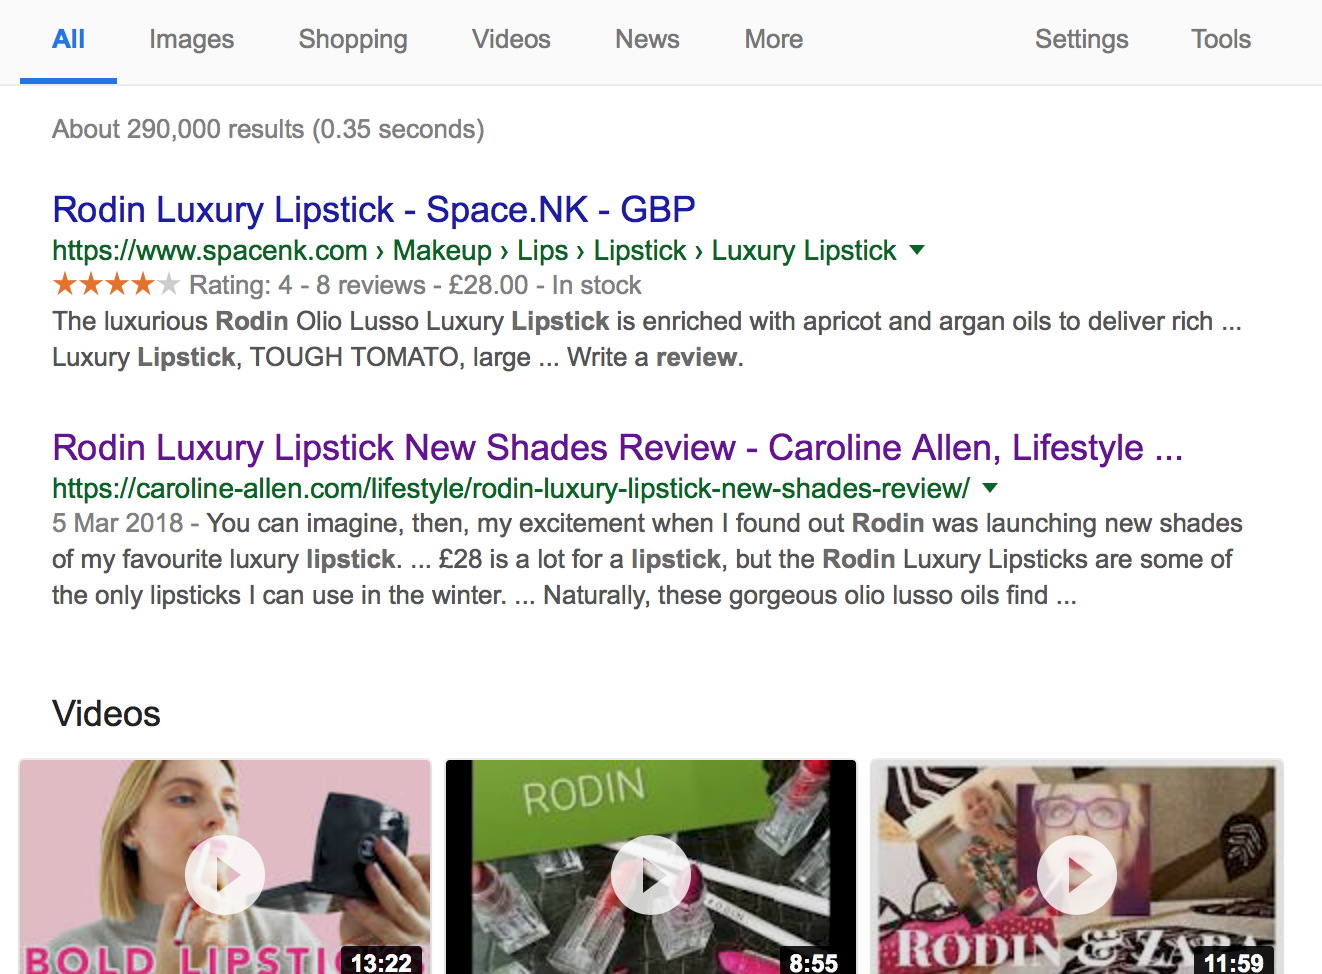Open Caroline Allen lipstick review result
The image size is (1322, 974).
tap(616, 448)
